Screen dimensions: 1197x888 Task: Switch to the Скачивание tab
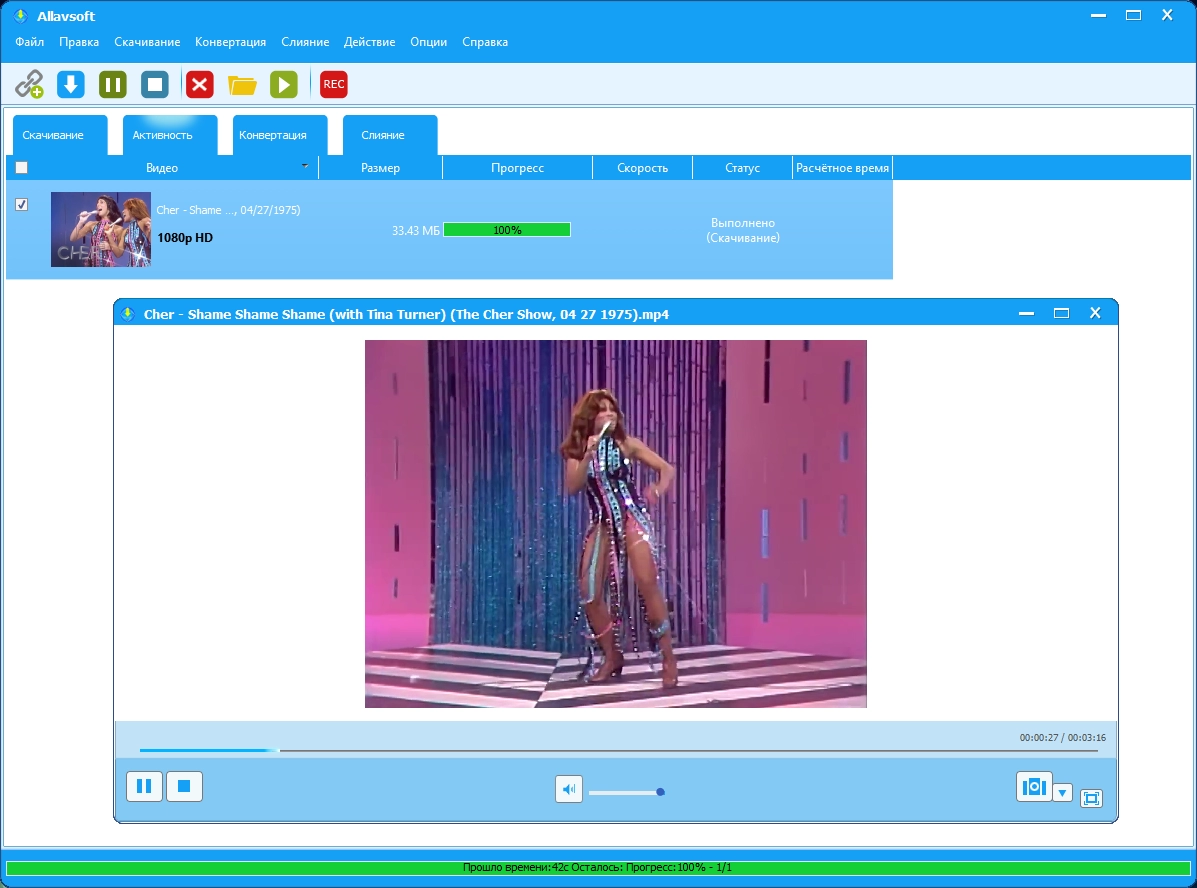click(x=60, y=135)
